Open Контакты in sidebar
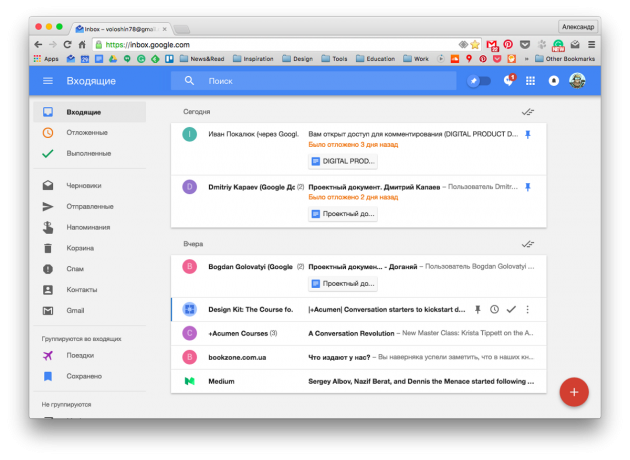630x460 pixels. pyautogui.click(x=90, y=290)
